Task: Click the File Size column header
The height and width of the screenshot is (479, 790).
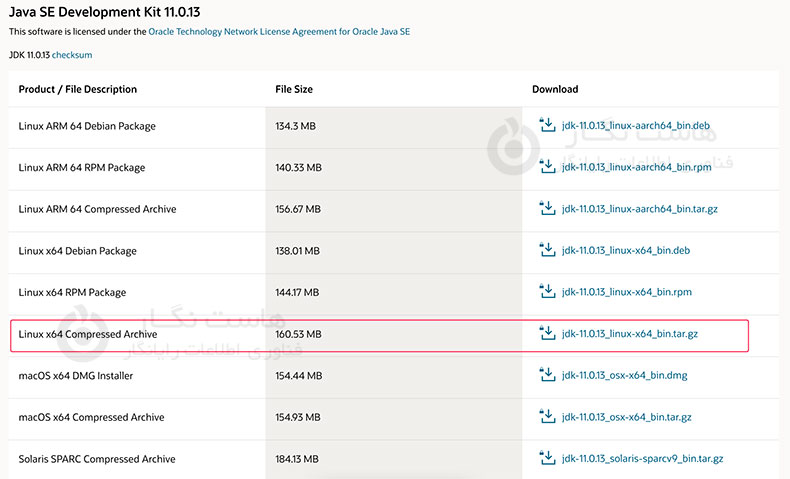Action: tap(294, 89)
